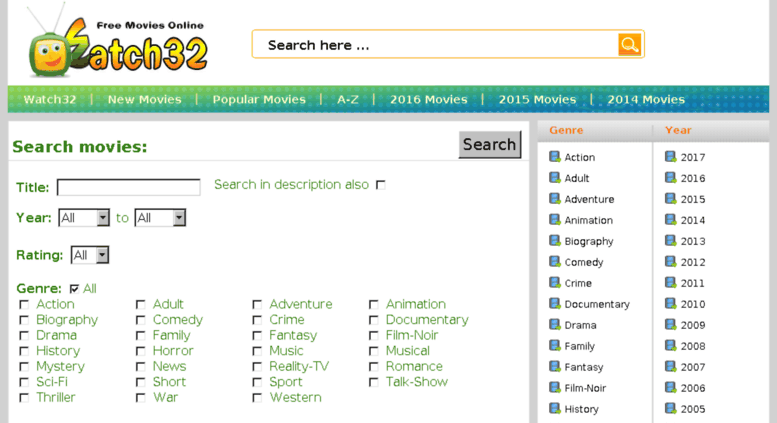
Task: Click the icon beside Action genre in sidebar
Action: (555, 156)
